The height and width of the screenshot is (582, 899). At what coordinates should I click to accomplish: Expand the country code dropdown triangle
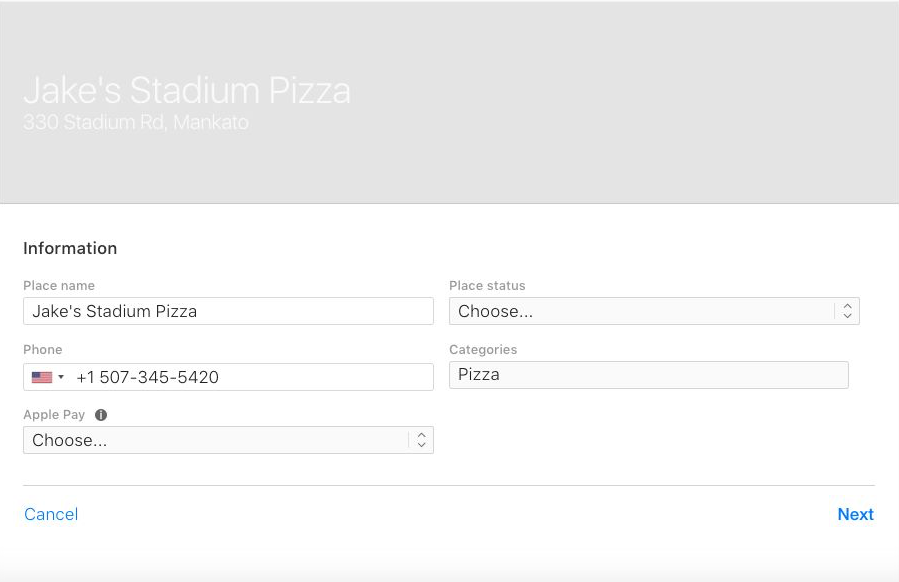pos(61,377)
